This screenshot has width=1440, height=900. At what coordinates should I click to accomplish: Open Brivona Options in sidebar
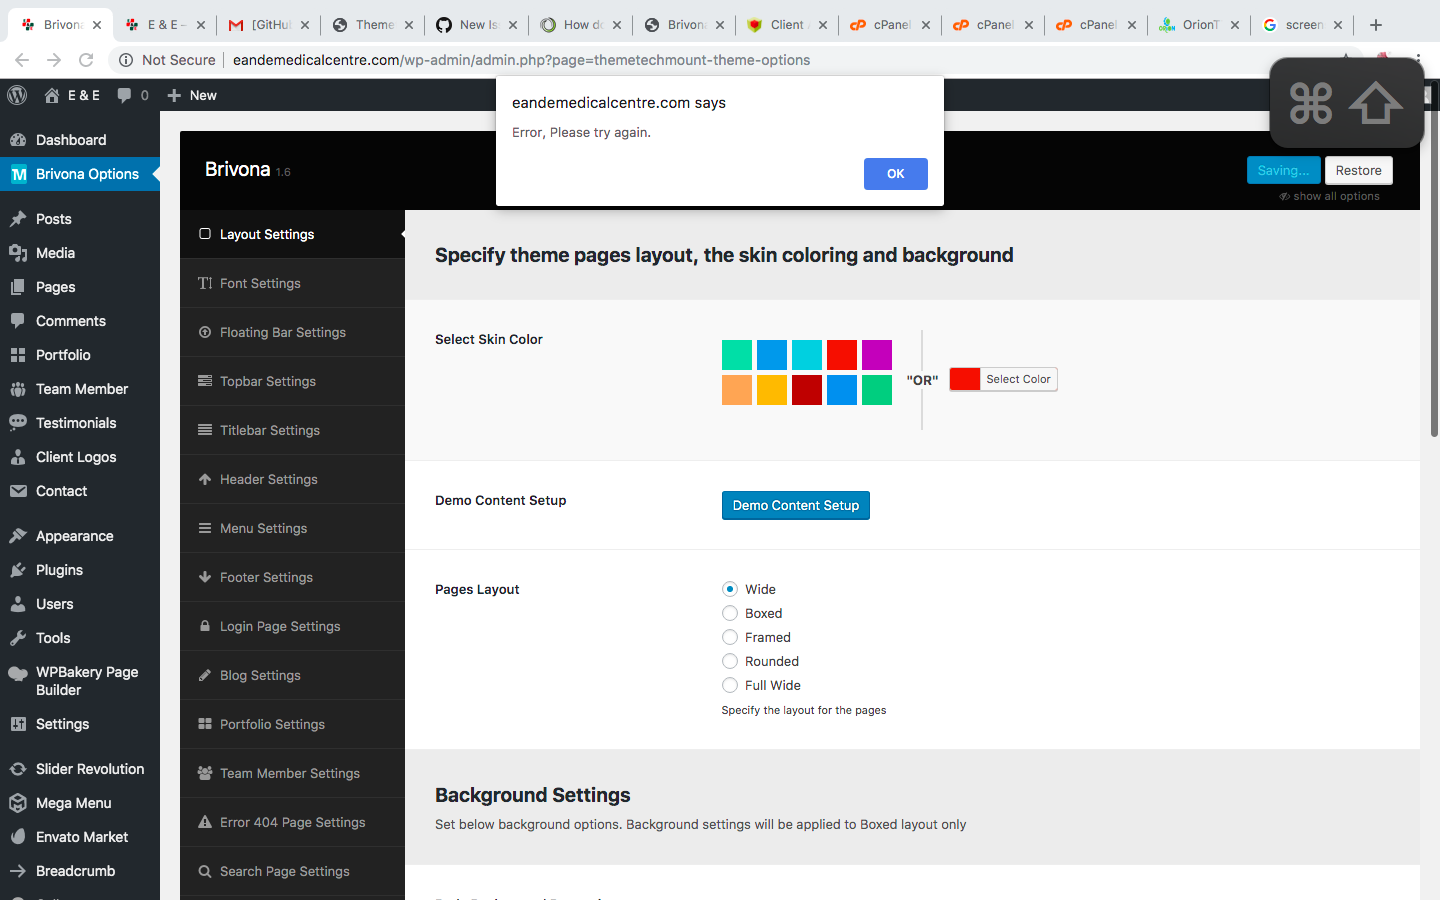(80, 174)
